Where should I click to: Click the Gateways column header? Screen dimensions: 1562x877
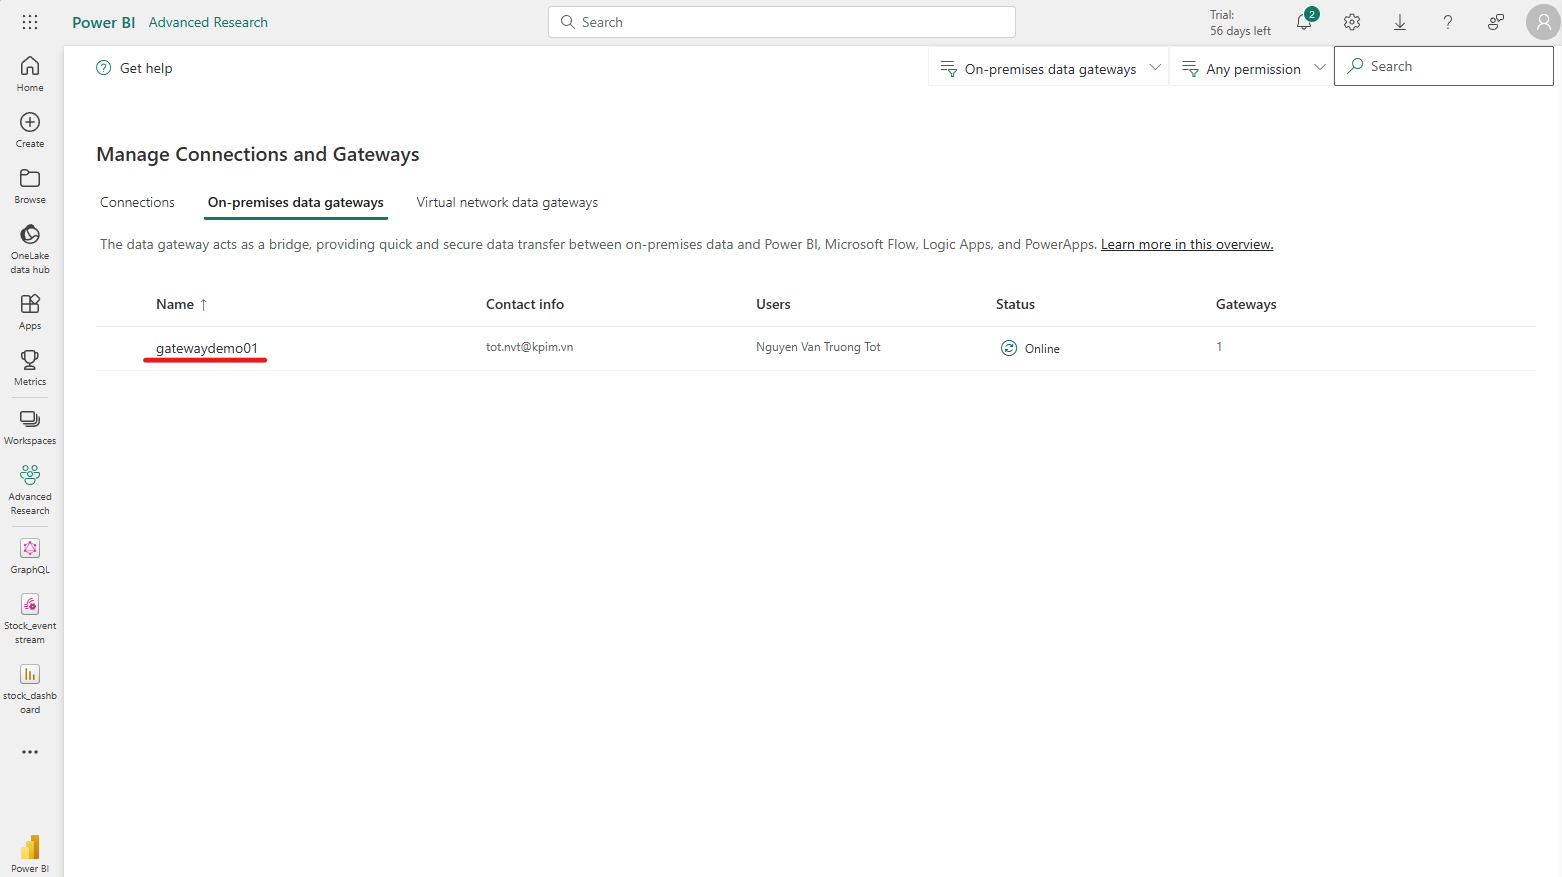tap(1246, 304)
